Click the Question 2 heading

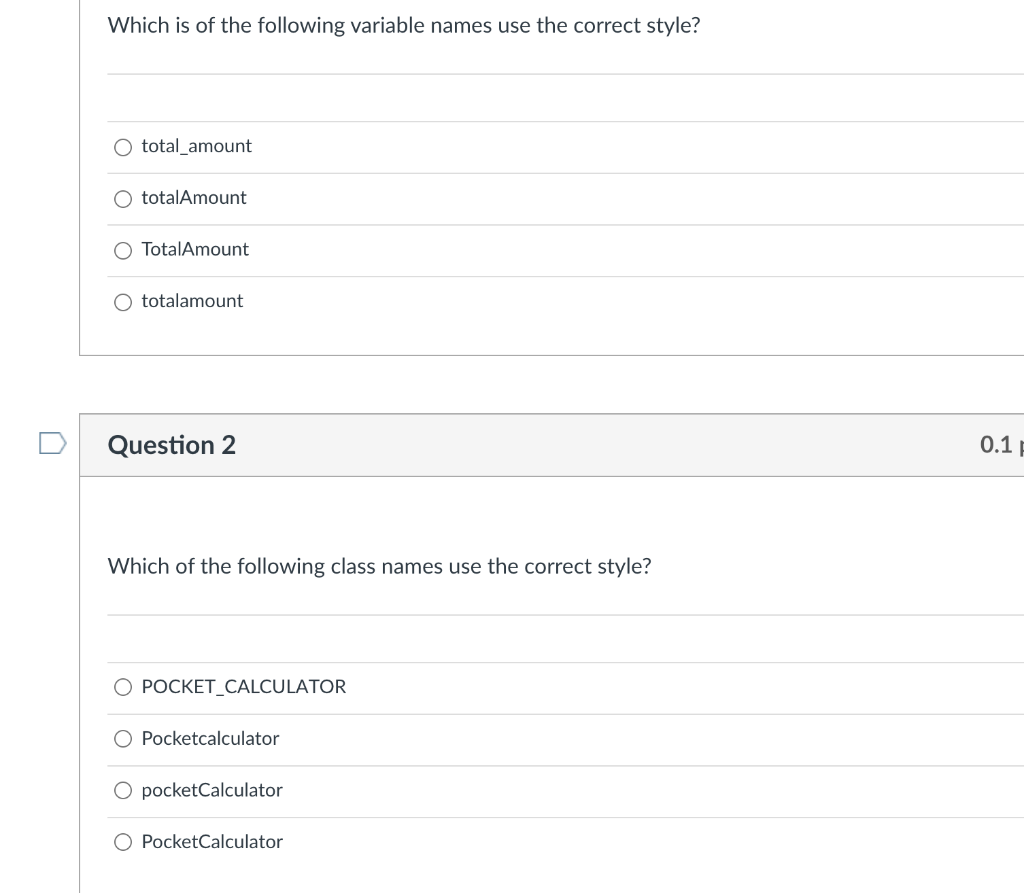point(172,445)
